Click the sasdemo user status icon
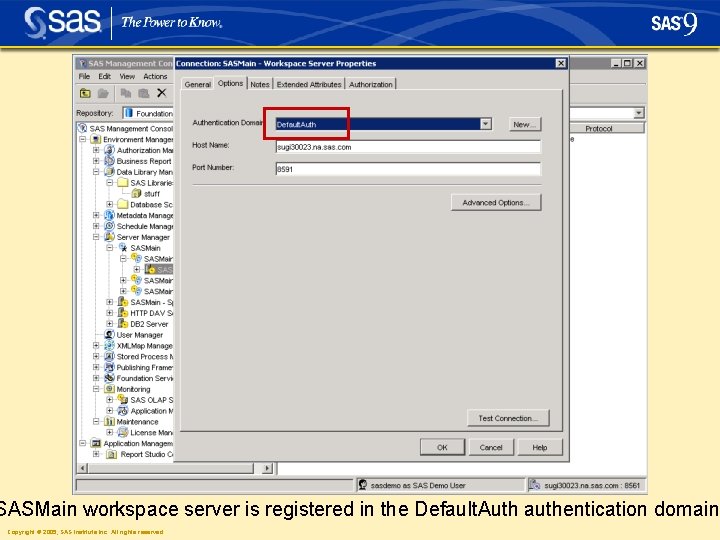 (363, 485)
